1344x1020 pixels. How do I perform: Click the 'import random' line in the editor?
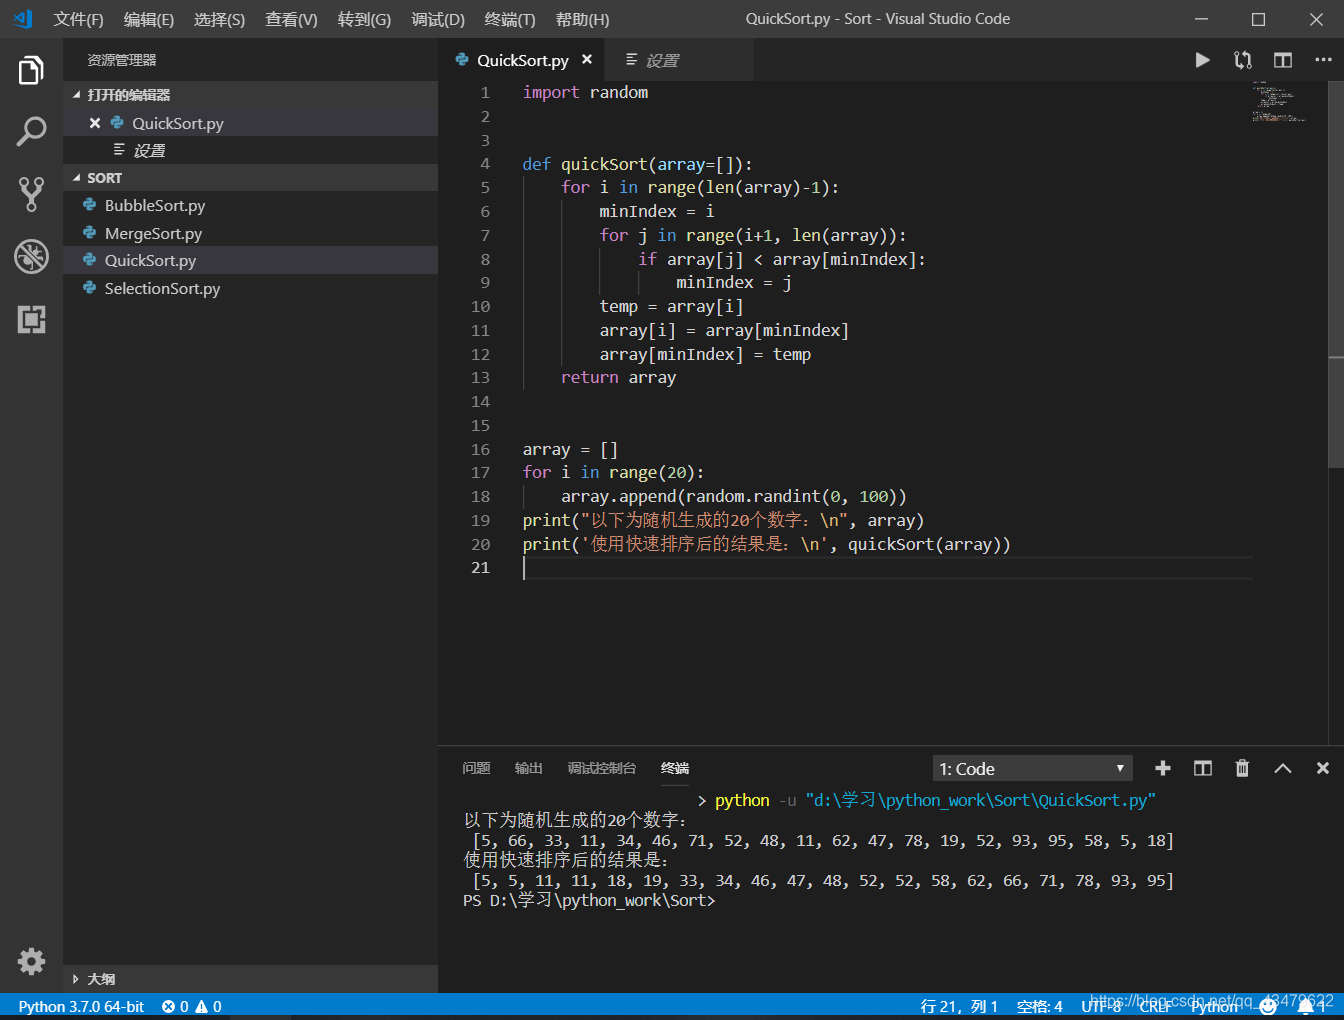tap(585, 92)
